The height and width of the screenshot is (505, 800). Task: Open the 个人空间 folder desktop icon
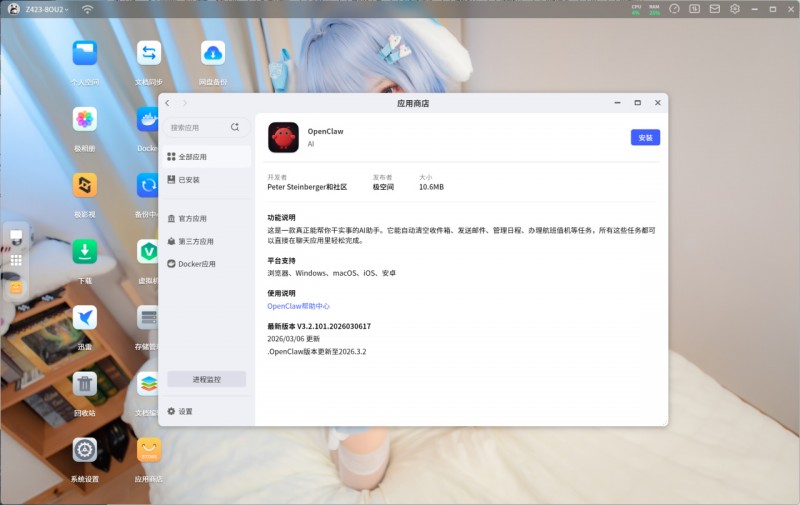[x=85, y=53]
